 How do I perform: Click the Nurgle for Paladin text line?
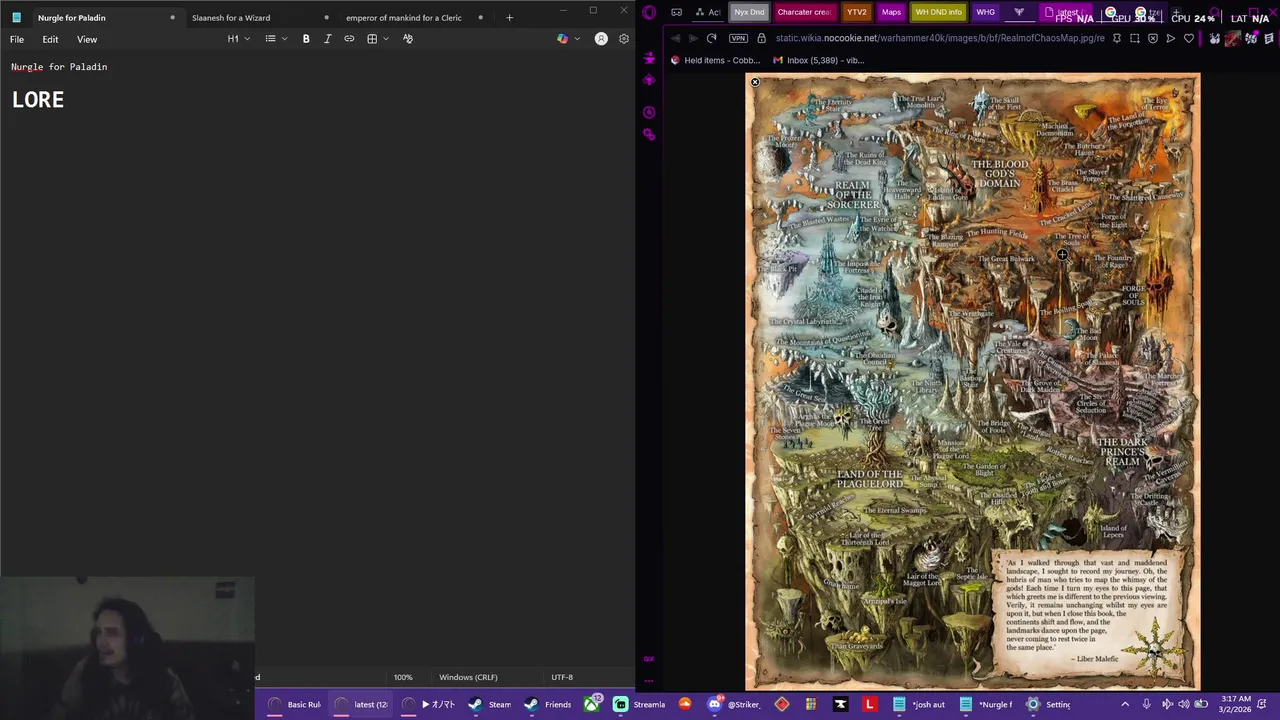(59, 67)
